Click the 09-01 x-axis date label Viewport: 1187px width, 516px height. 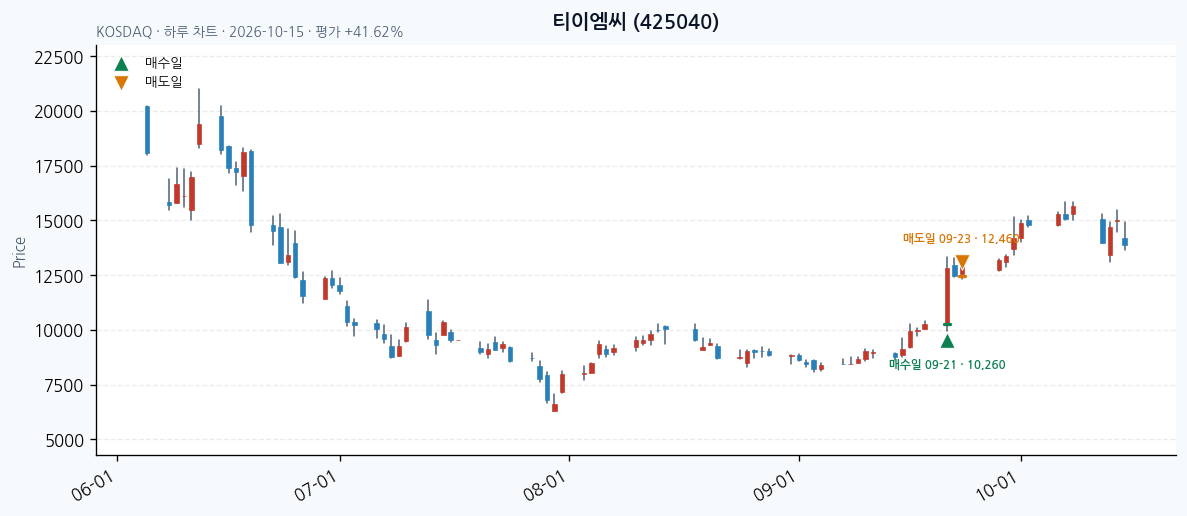[x=774, y=486]
